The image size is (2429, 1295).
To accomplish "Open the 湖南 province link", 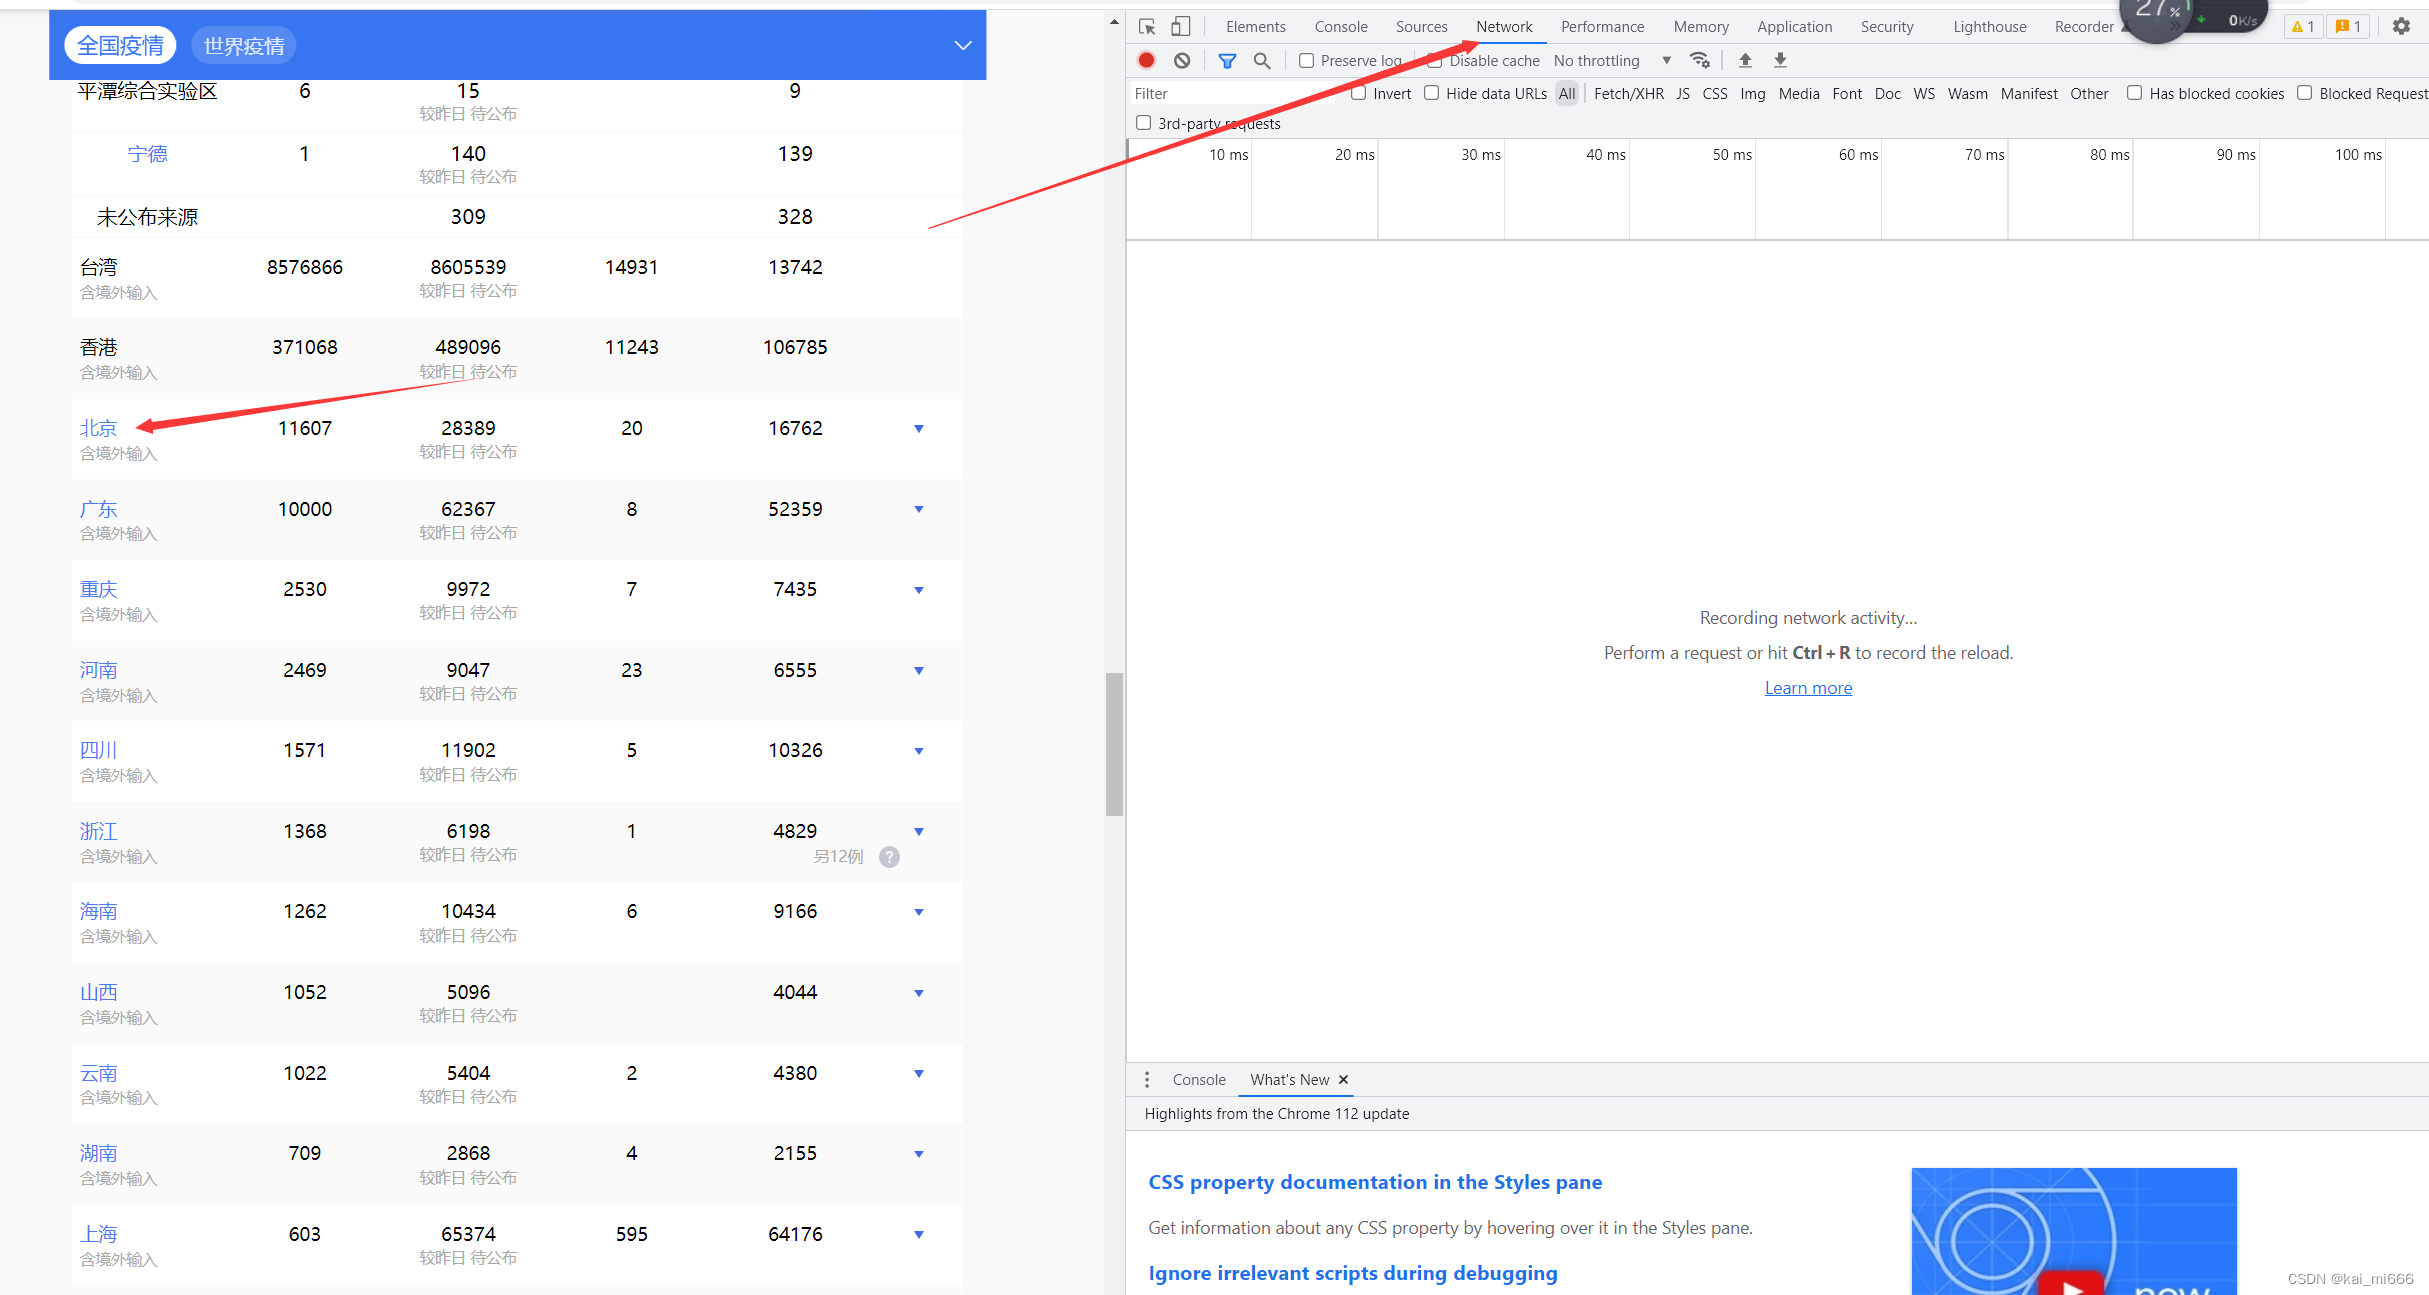I will click(x=98, y=1153).
